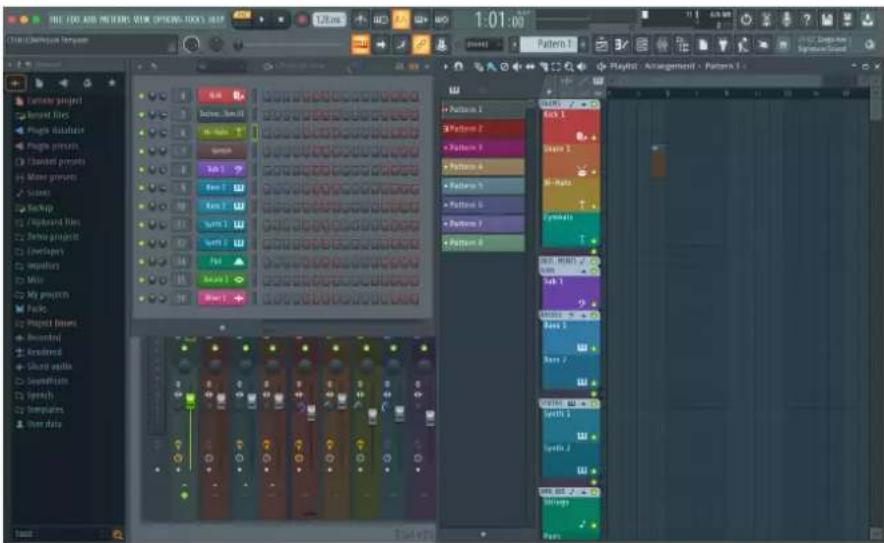
Task: Open the playlist options arrow menu
Action: (446, 67)
